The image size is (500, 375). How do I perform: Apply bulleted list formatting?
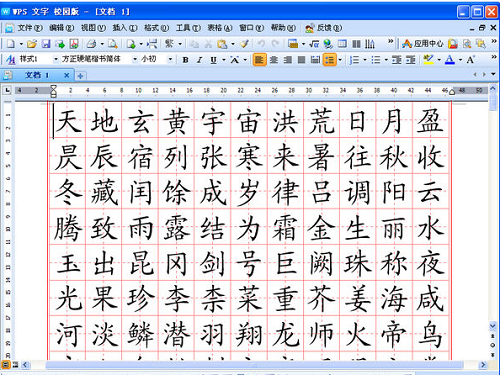click(376, 60)
